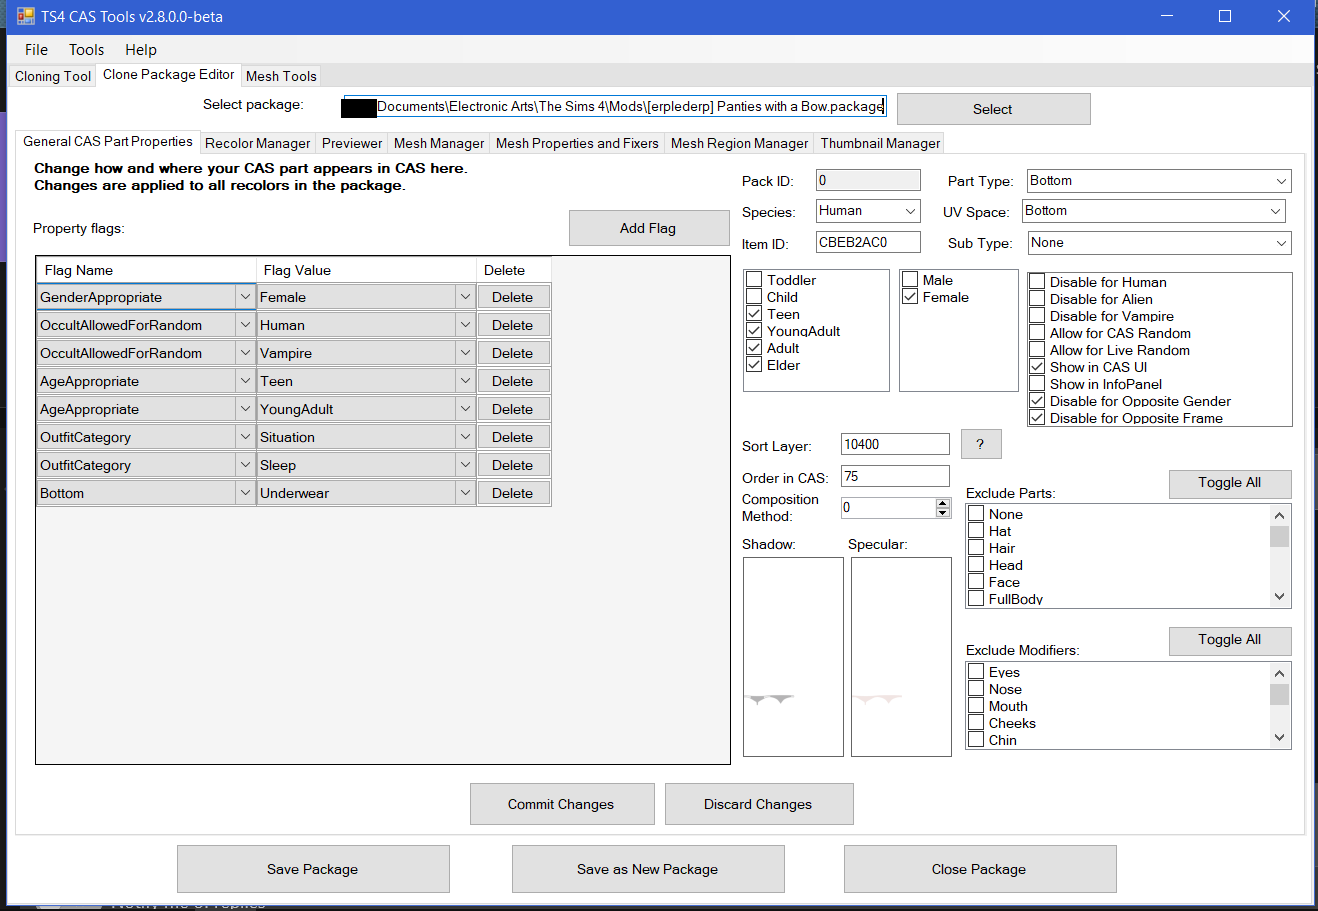Check the Child age checkbox
This screenshot has width=1318, height=911.
click(755, 297)
